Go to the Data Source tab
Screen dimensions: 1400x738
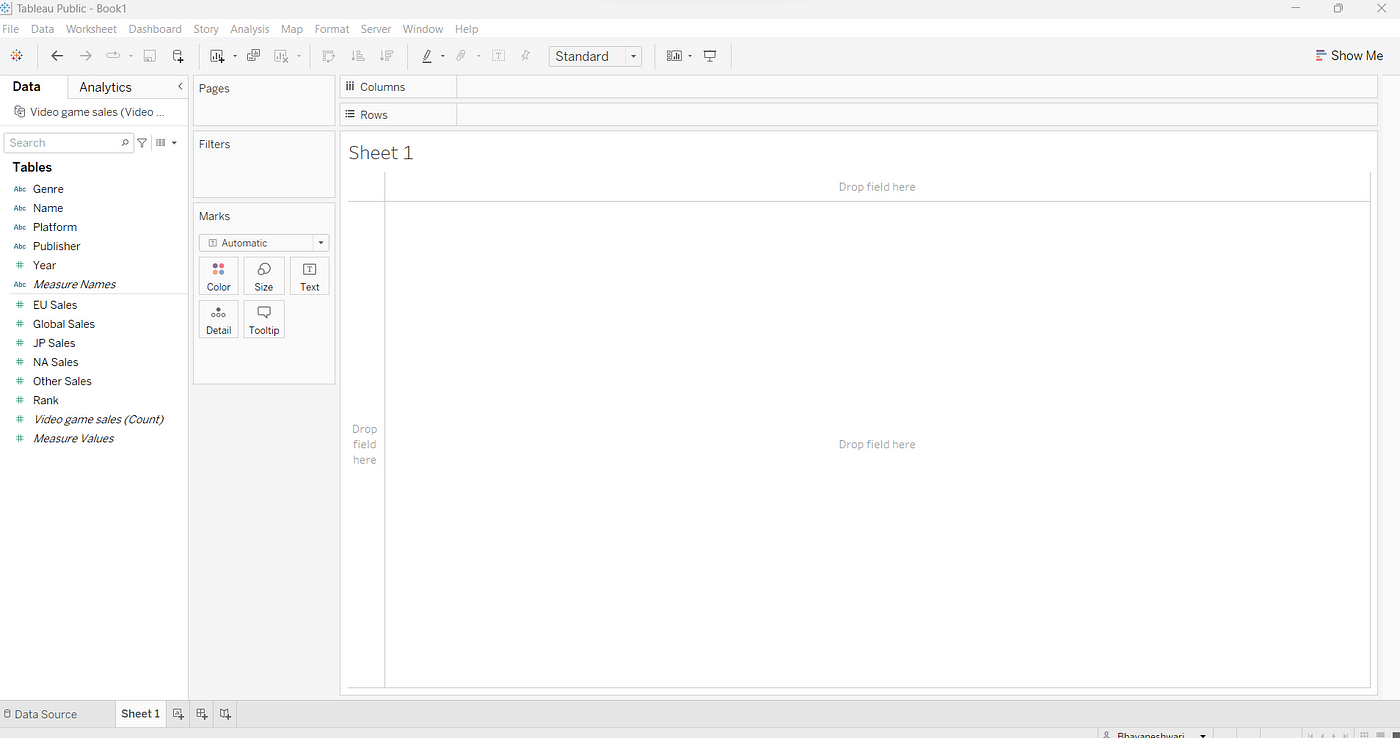[41, 714]
